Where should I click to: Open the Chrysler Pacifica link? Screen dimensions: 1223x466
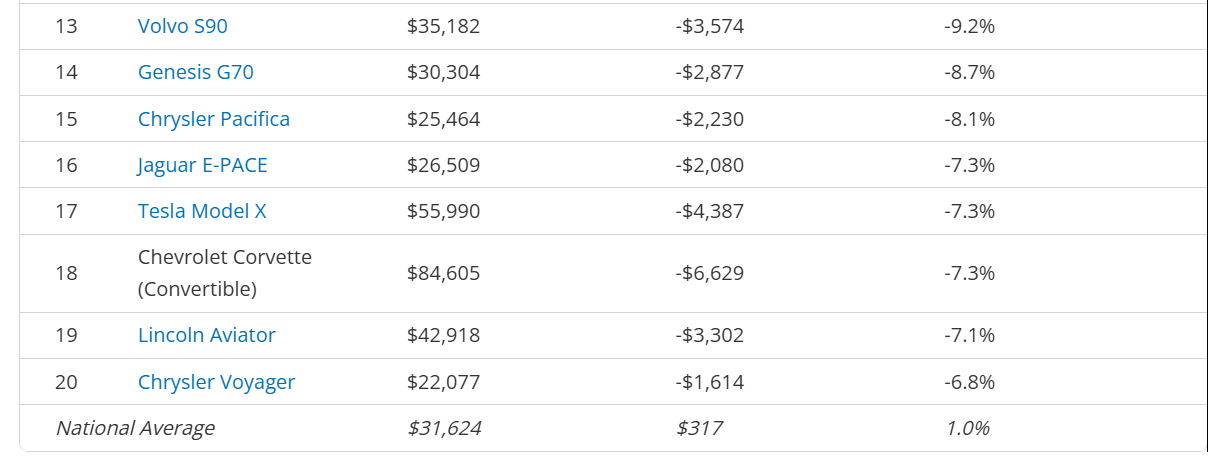click(x=214, y=119)
